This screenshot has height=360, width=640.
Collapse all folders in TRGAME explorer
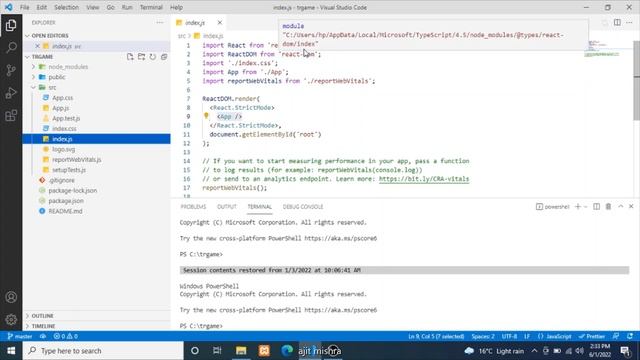coord(164,57)
